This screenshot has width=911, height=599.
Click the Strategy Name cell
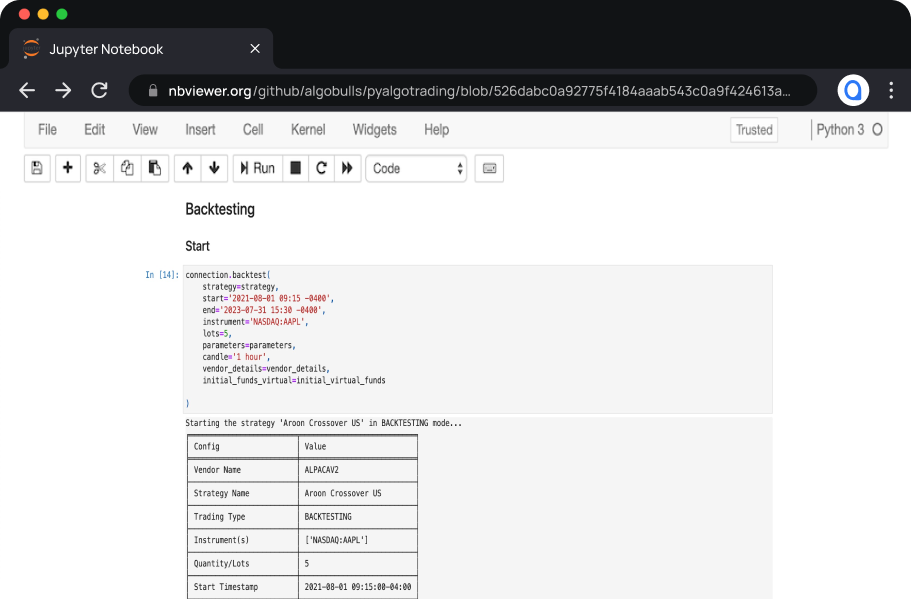click(243, 493)
